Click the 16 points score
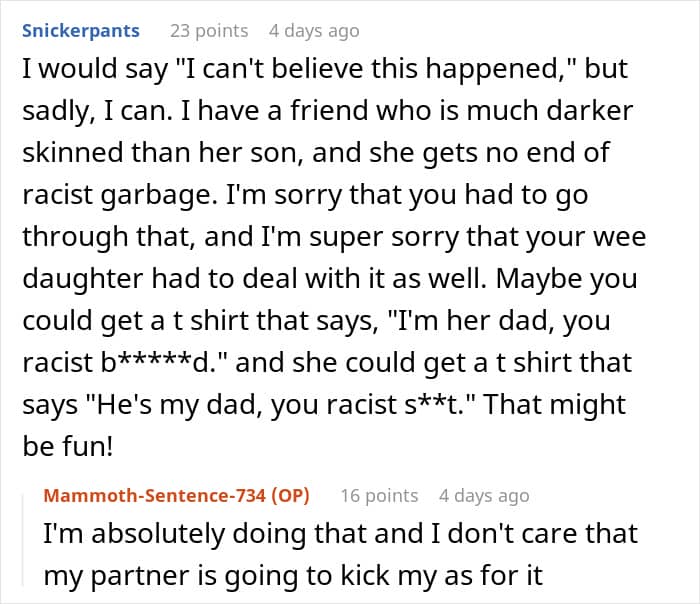This screenshot has height=604, width=700. click(x=379, y=495)
